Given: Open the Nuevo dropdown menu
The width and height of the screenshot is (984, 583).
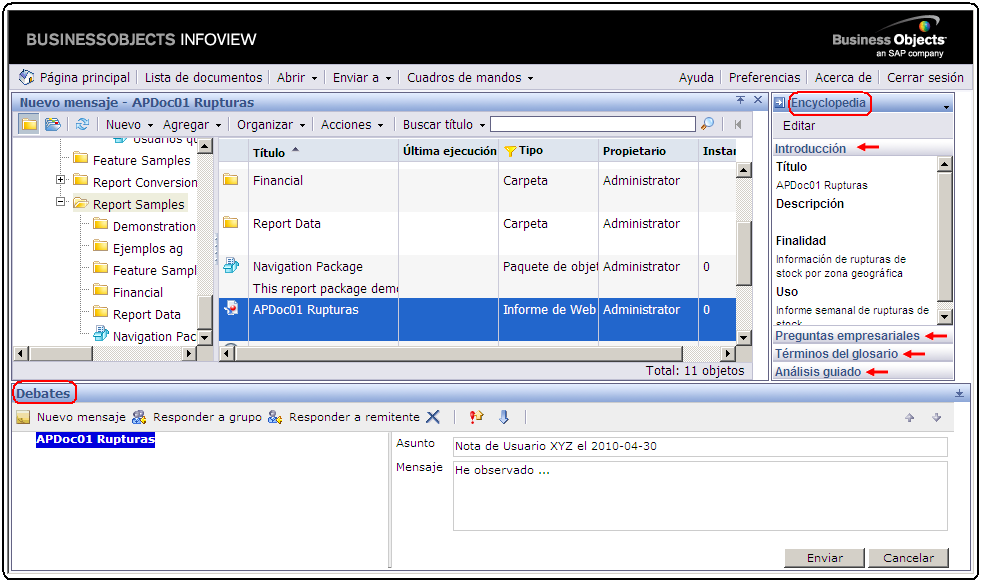Looking at the screenshot, I should point(129,125).
